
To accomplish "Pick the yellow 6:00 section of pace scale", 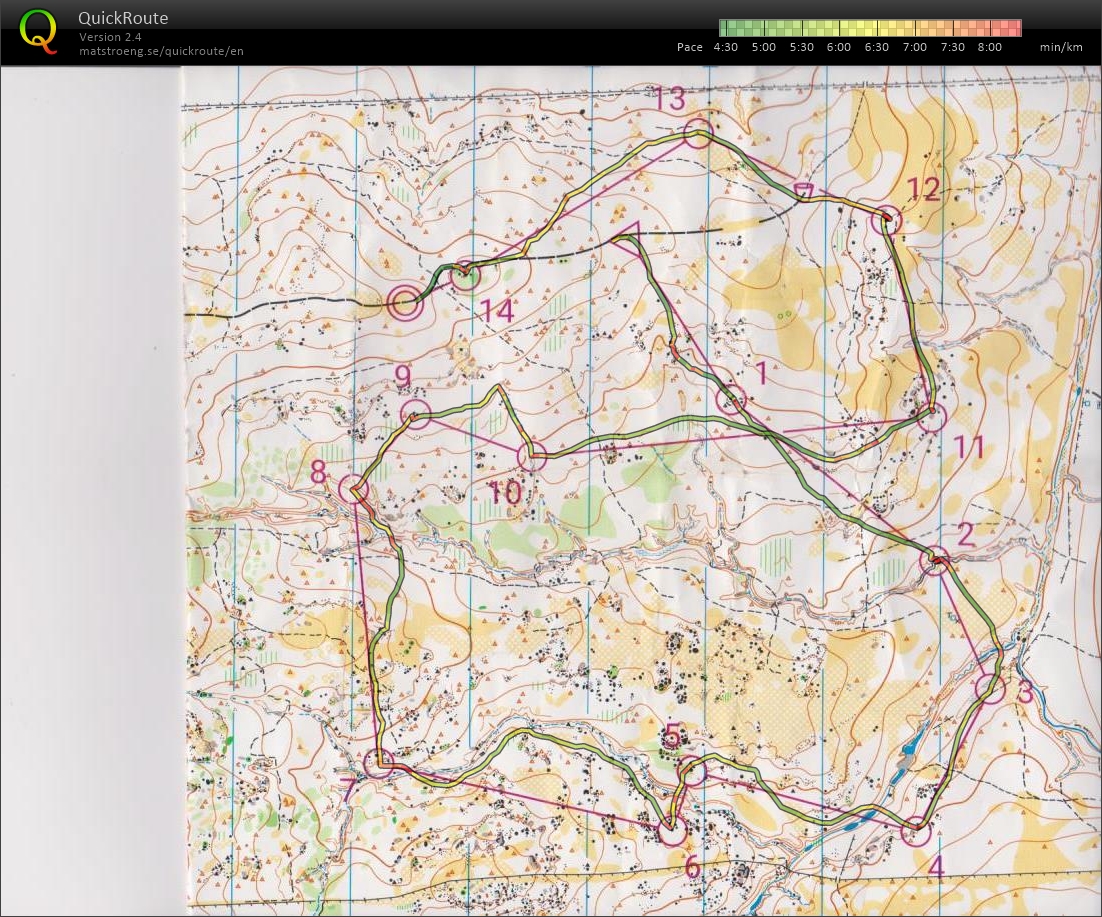I will pyautogui.click(x=839, y=28).
